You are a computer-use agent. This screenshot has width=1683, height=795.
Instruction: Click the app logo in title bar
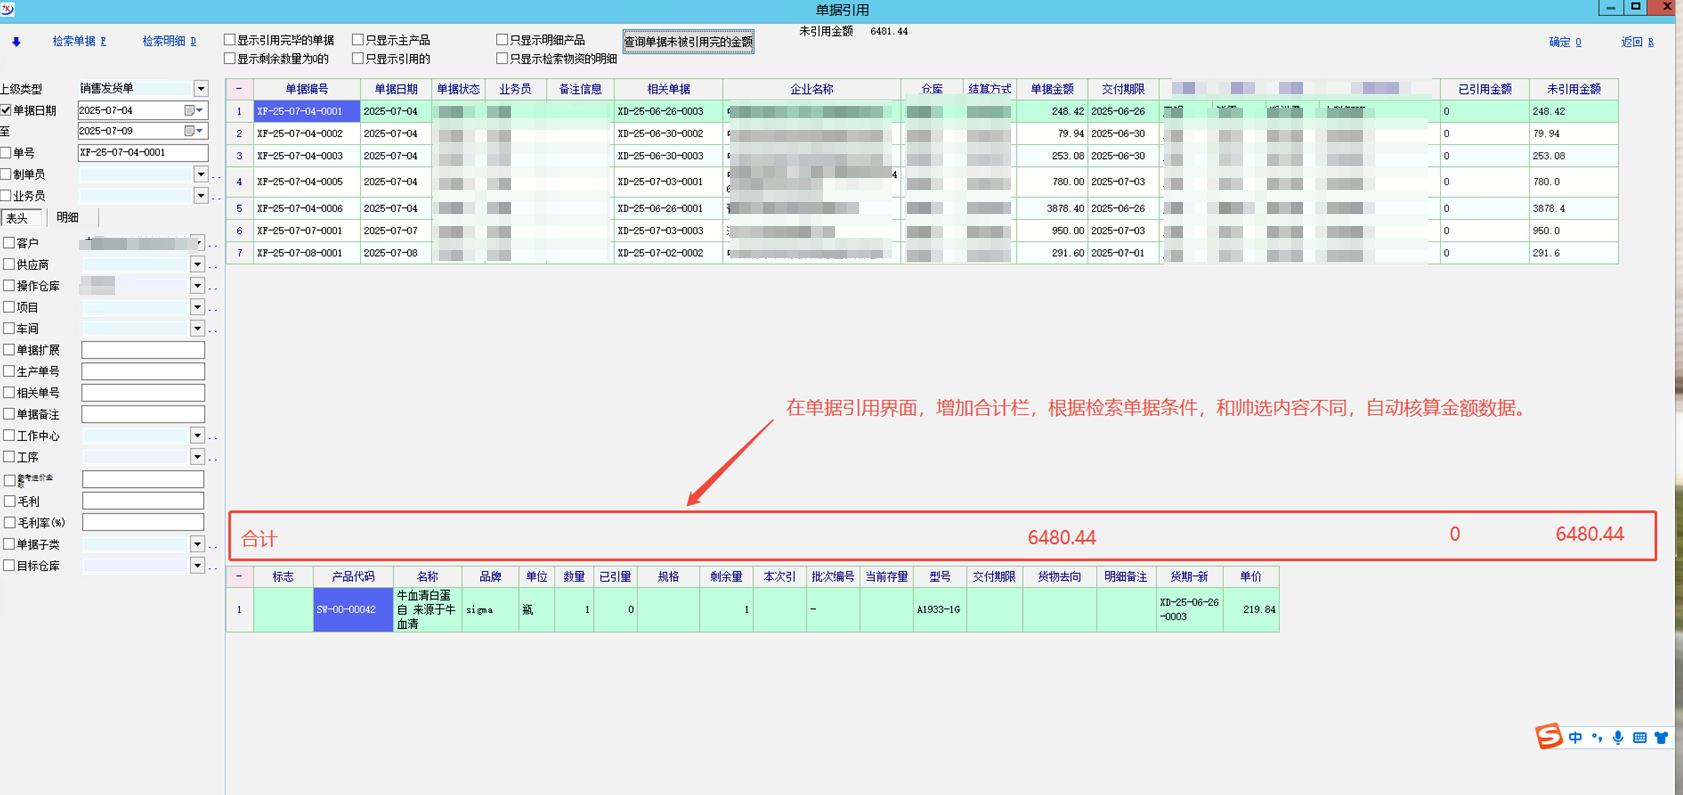pyautogui.click(x=8, y=9)
